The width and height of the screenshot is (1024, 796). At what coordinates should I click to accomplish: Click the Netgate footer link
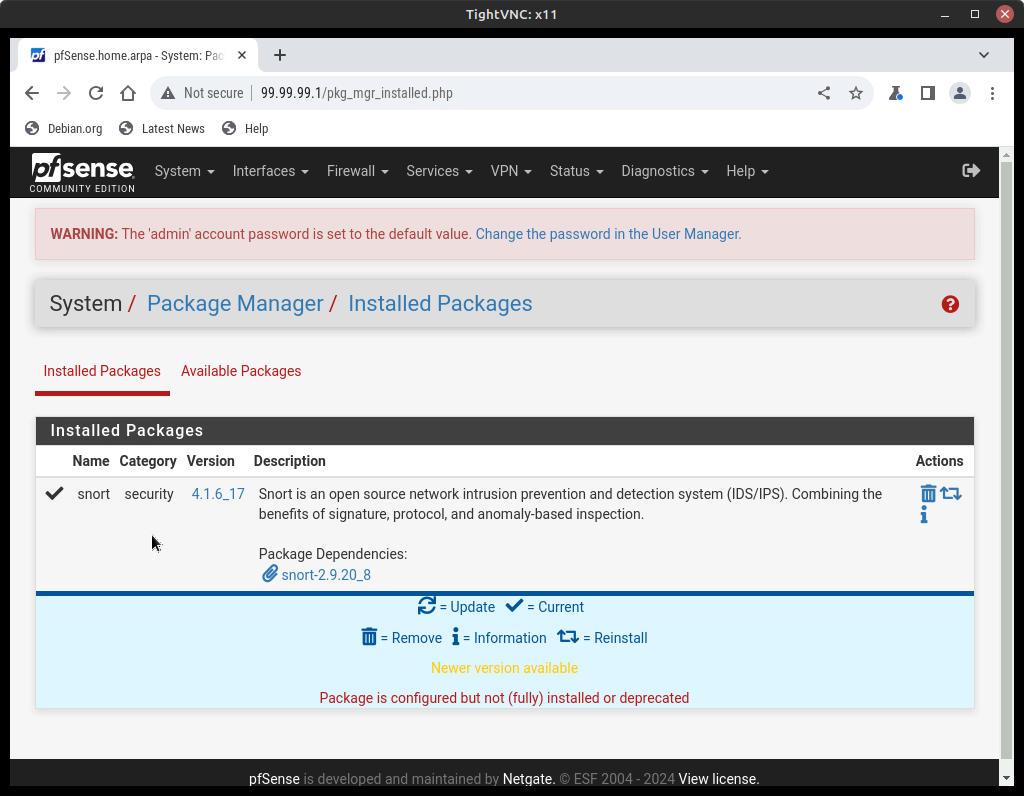tap(528, 779)
